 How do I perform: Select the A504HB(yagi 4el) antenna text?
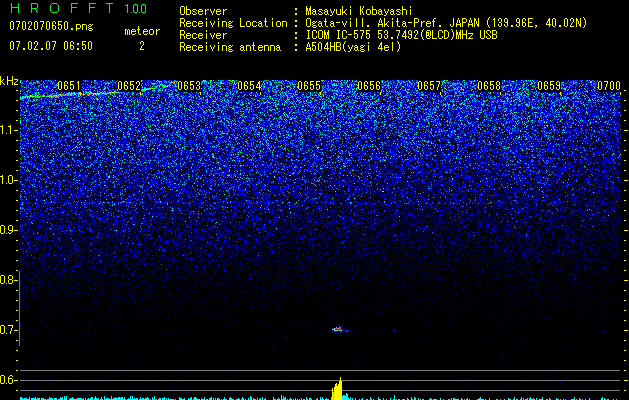coord(353,47)
